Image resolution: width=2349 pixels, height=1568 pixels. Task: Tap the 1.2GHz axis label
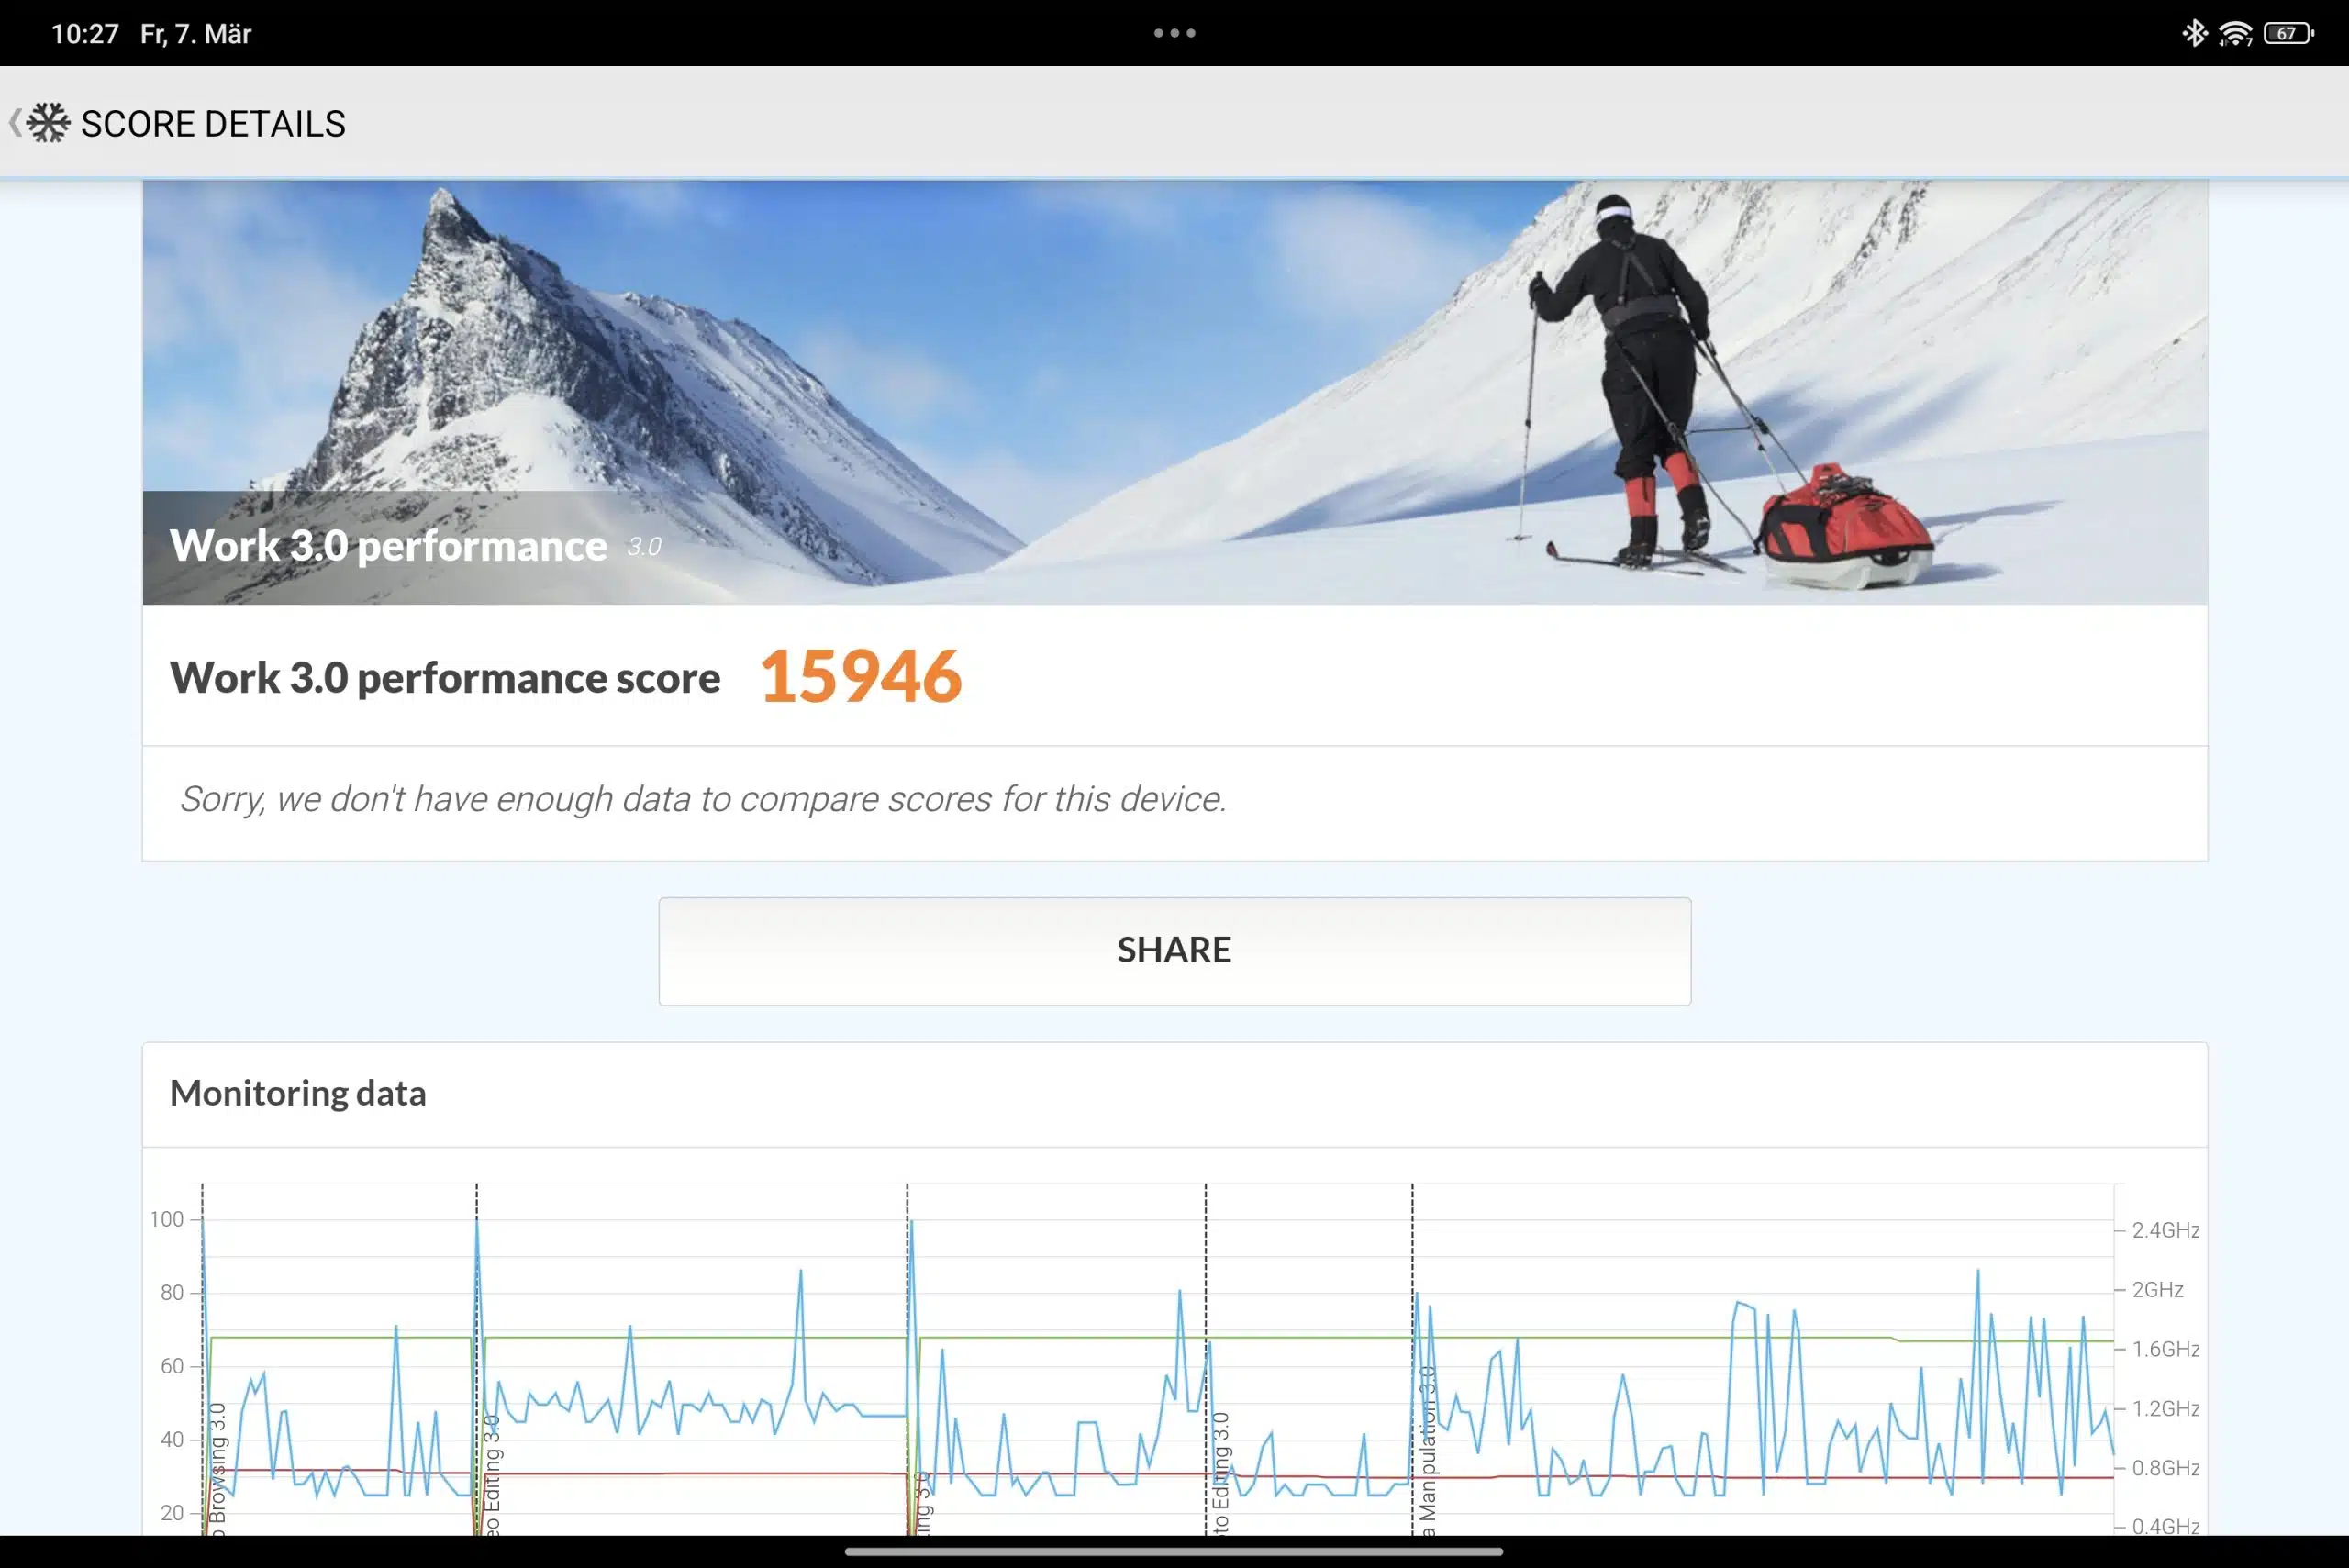[2165, 1408]
